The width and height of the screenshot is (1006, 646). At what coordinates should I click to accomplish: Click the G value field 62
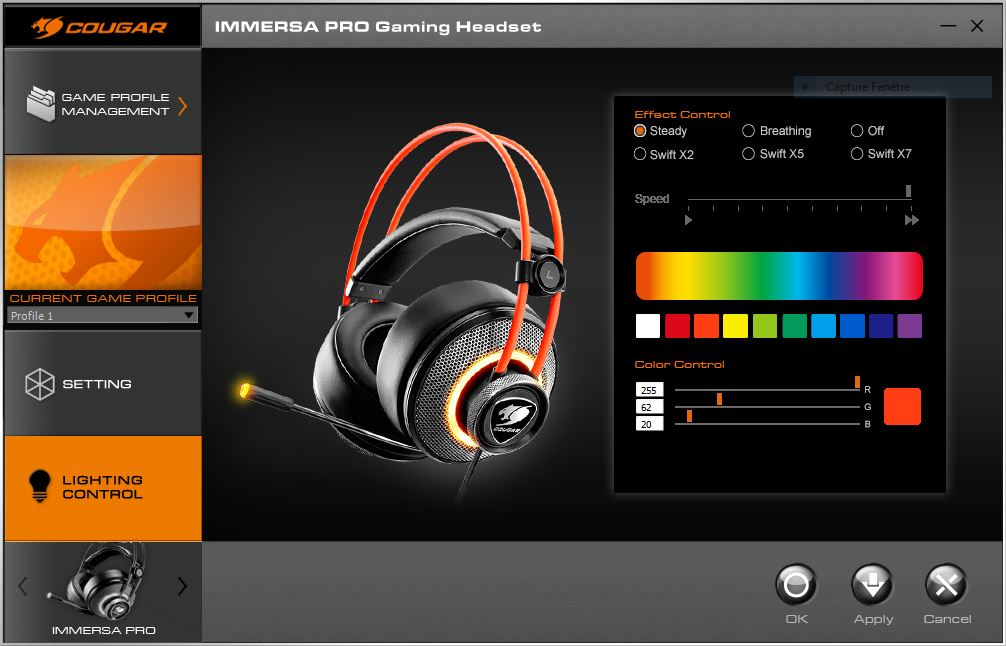pyautogui.click(x=649, y=407)
